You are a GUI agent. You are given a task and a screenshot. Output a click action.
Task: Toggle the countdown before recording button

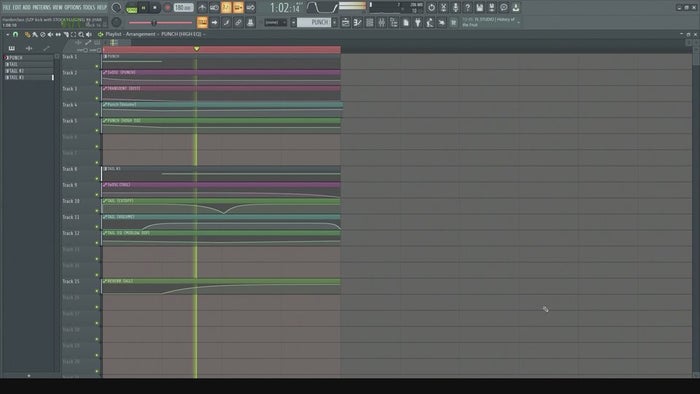(x=226, y=8)
